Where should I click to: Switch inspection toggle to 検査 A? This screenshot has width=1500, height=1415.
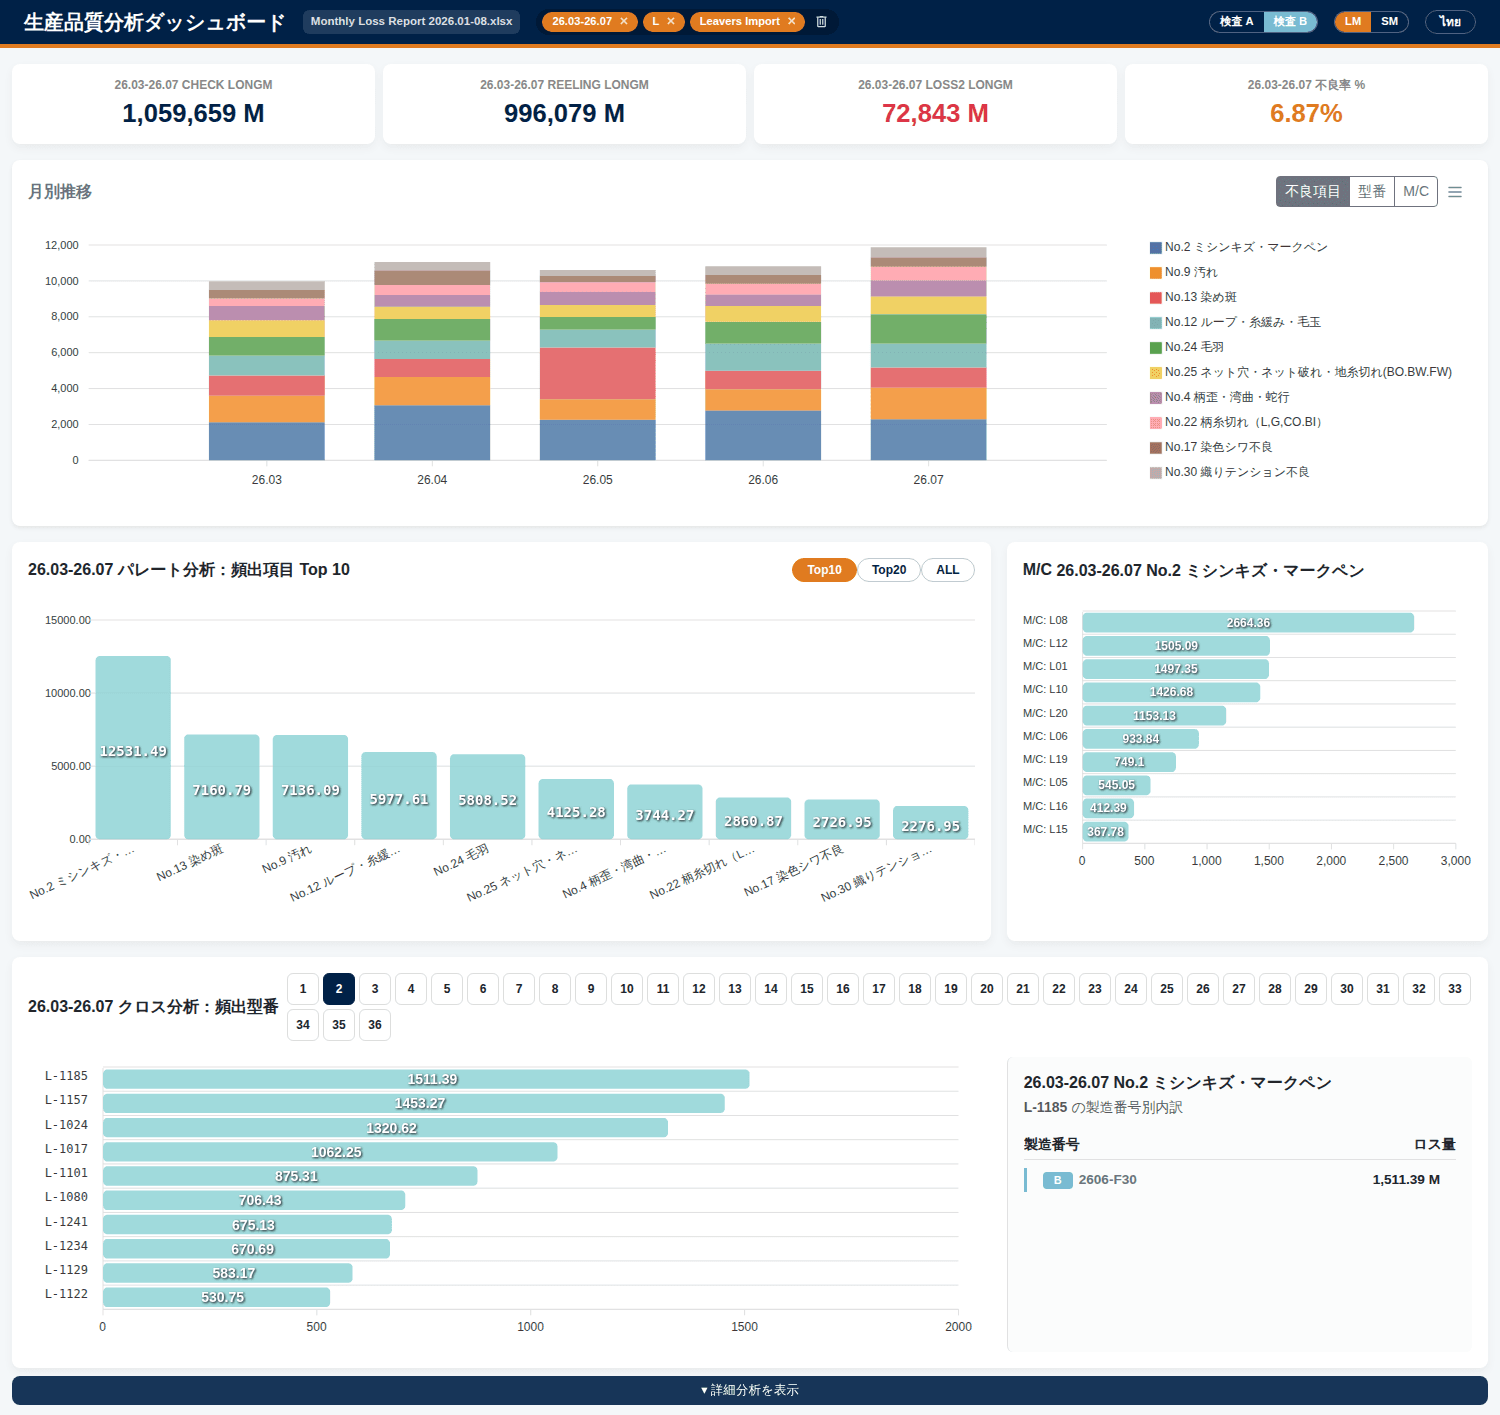1237,21
